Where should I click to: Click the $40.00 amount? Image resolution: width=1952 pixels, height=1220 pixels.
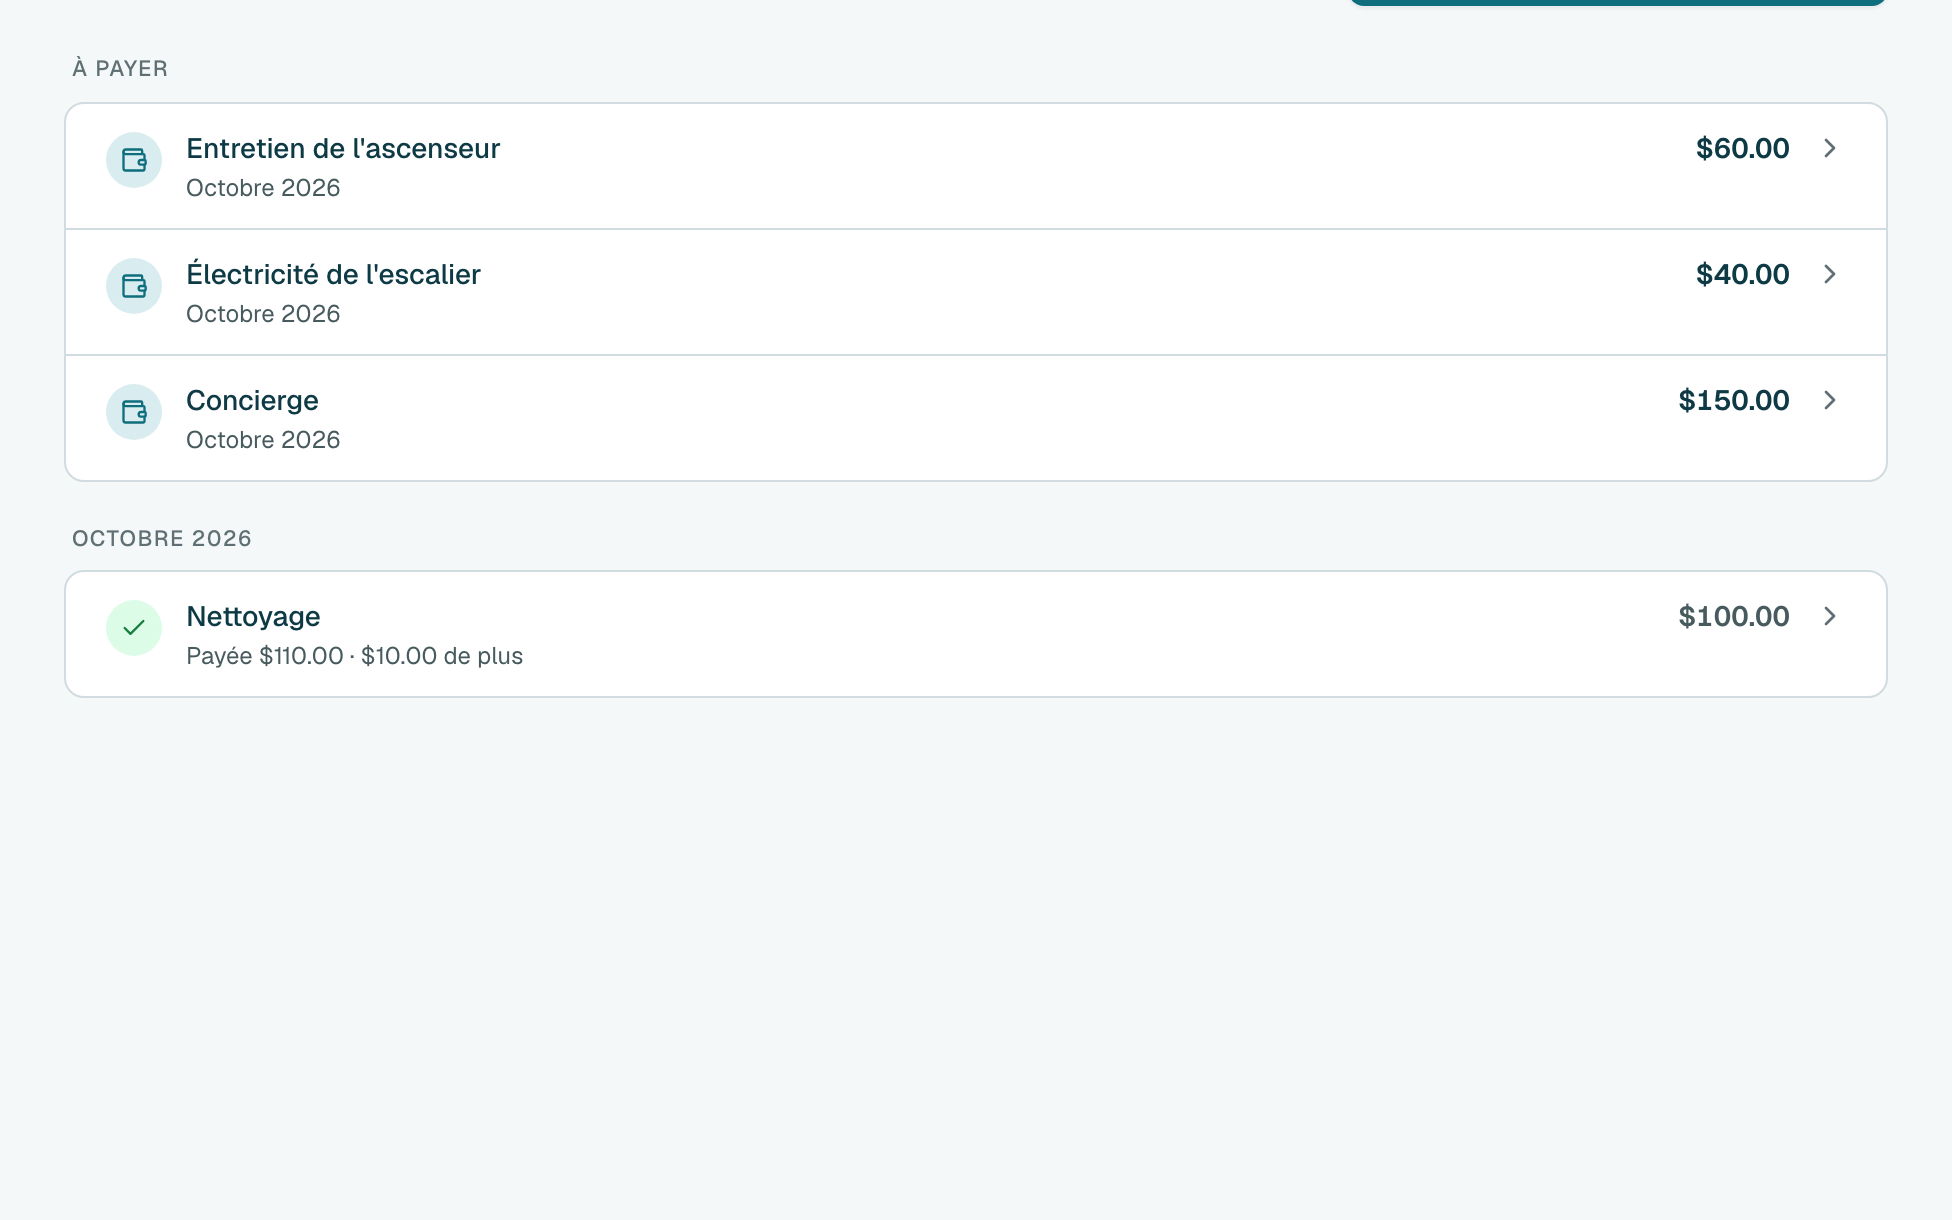(1742, 274)
